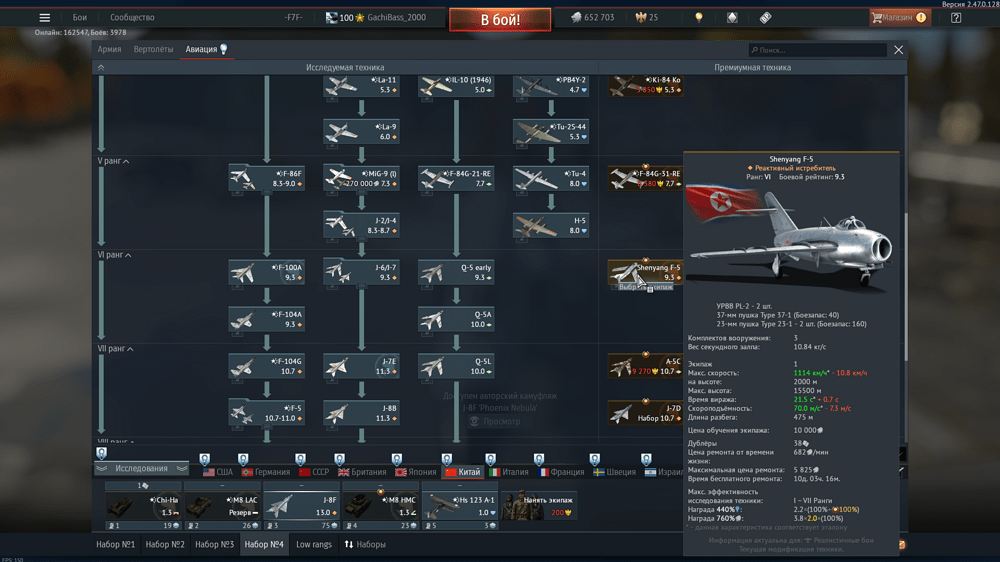Switch nation to Япония
The height and width of the screenshot is (562, 1000).
pos(416,472)
